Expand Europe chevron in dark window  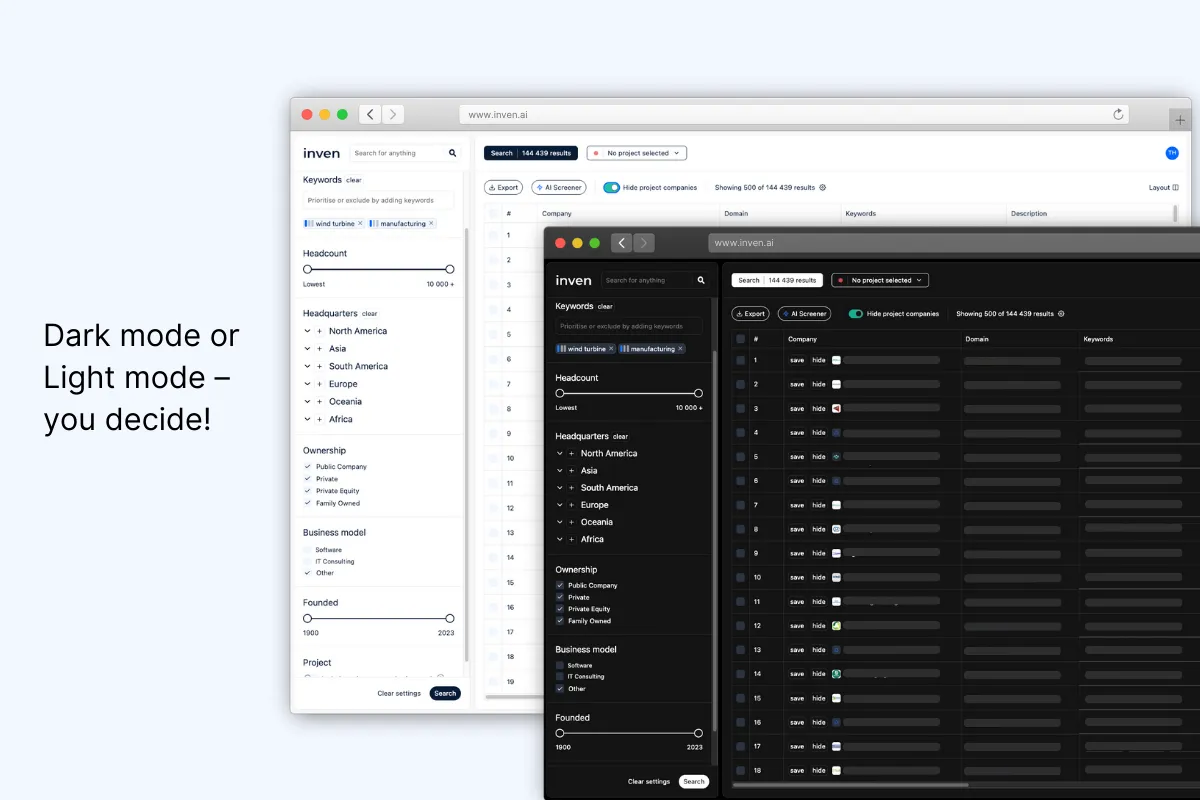pyautogui.click(x=560, y=505)
